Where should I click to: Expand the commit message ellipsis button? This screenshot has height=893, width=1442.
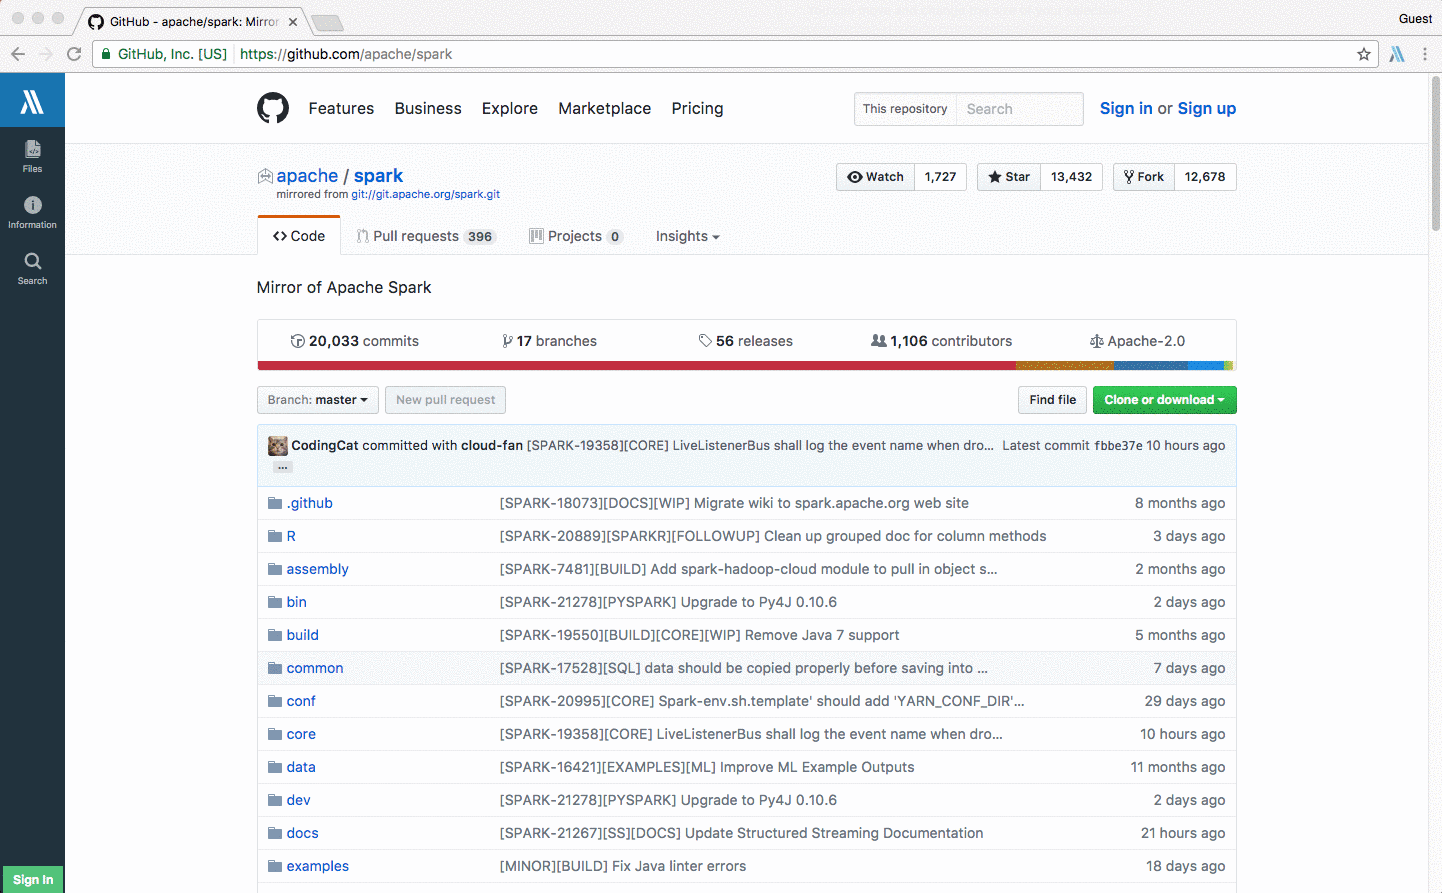283,467
